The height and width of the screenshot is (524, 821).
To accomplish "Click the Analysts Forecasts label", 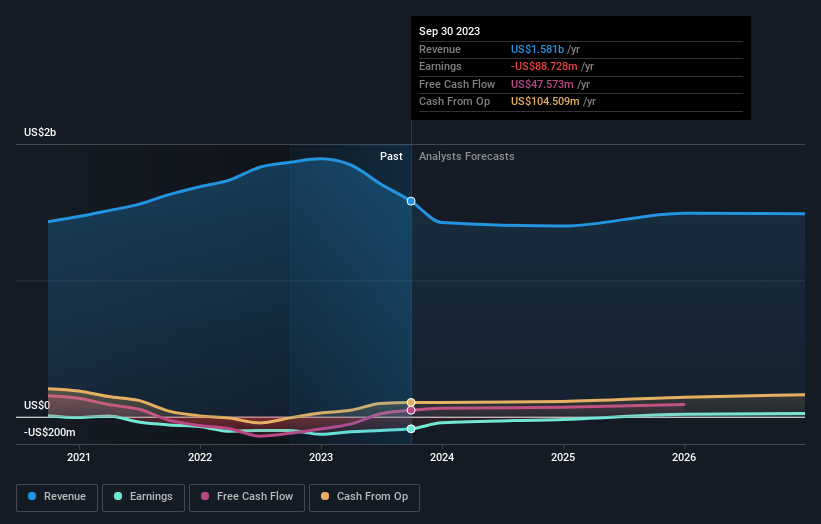I will (x=467, y=157).
